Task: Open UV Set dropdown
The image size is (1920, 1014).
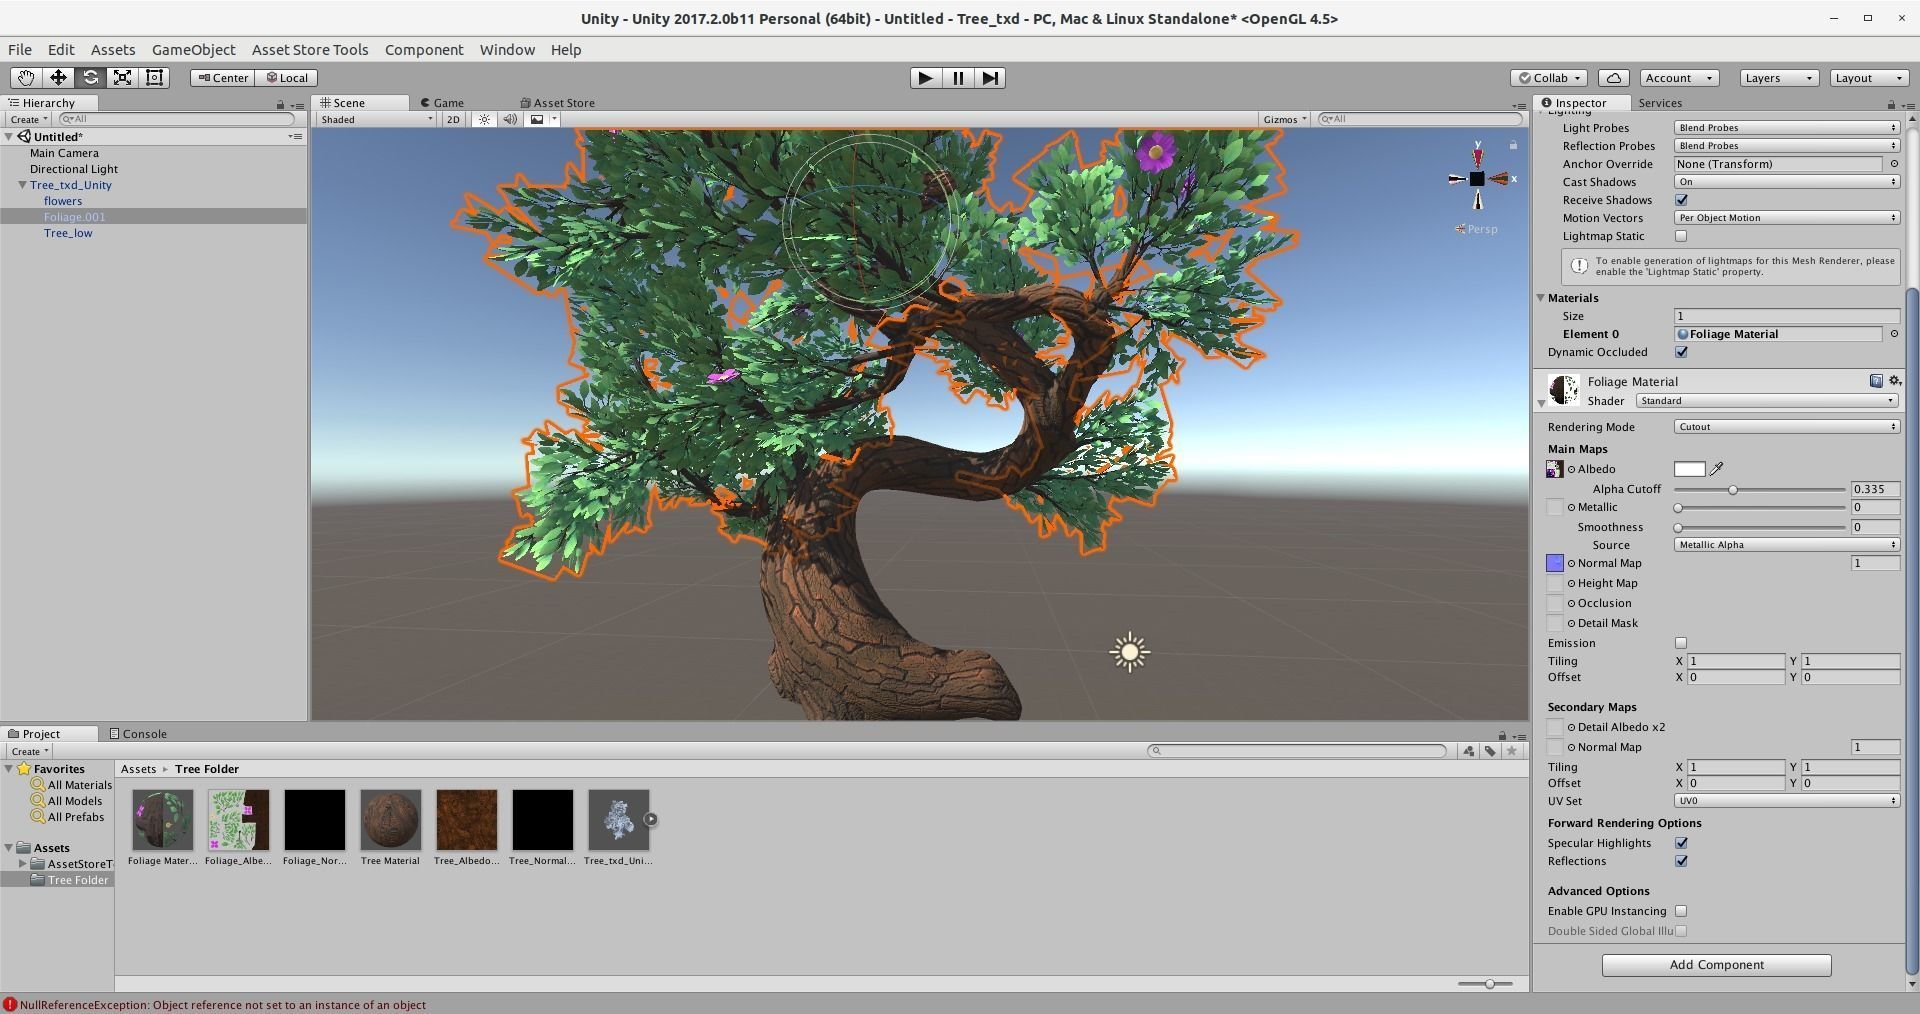Action: (1787, 801)
